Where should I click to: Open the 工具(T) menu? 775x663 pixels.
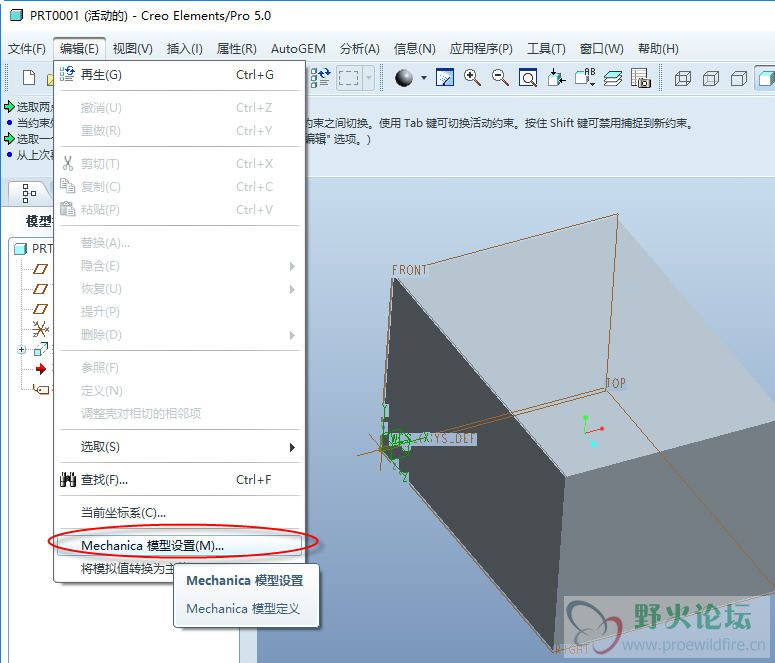[546, 49]
